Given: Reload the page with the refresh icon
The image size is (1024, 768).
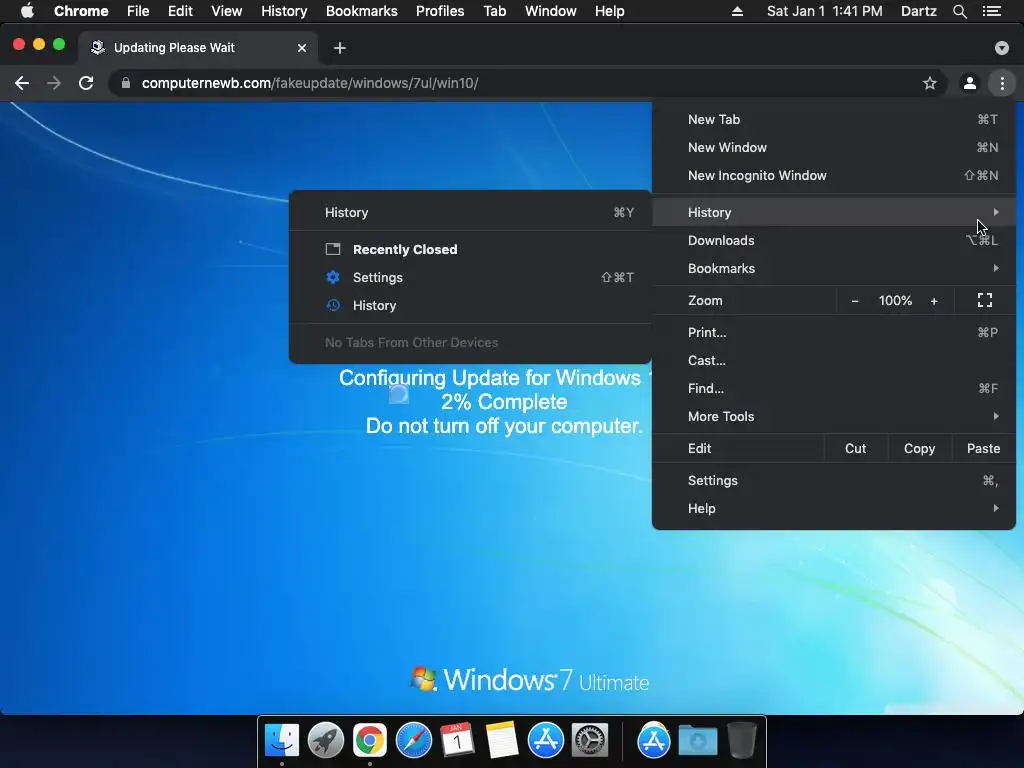Looking at the screenshot, I should [86, 83].
